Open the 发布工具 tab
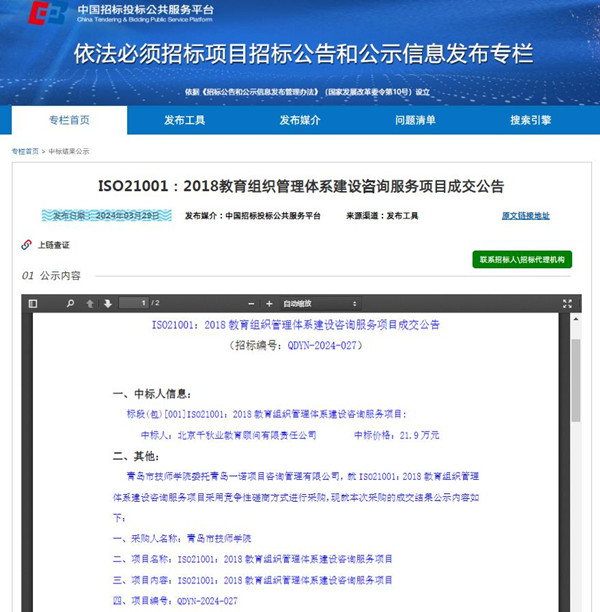600x612 pixels. pos(185,120)
